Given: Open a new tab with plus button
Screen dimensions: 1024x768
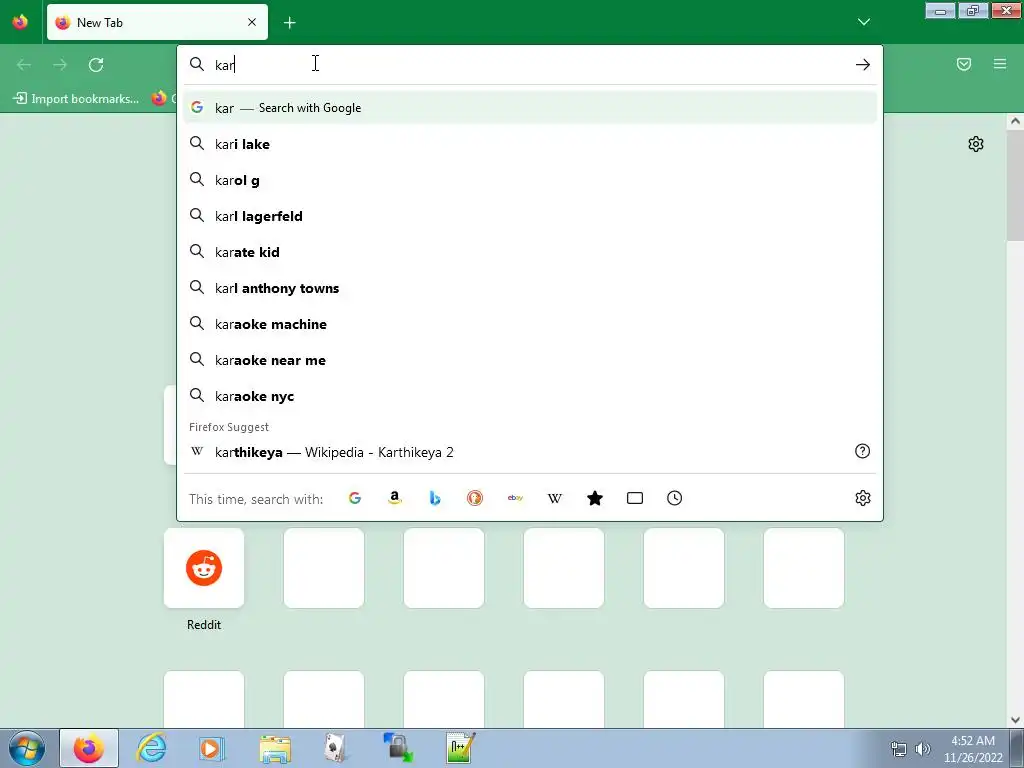Looking at the screenshot, I should coord(289,23).
